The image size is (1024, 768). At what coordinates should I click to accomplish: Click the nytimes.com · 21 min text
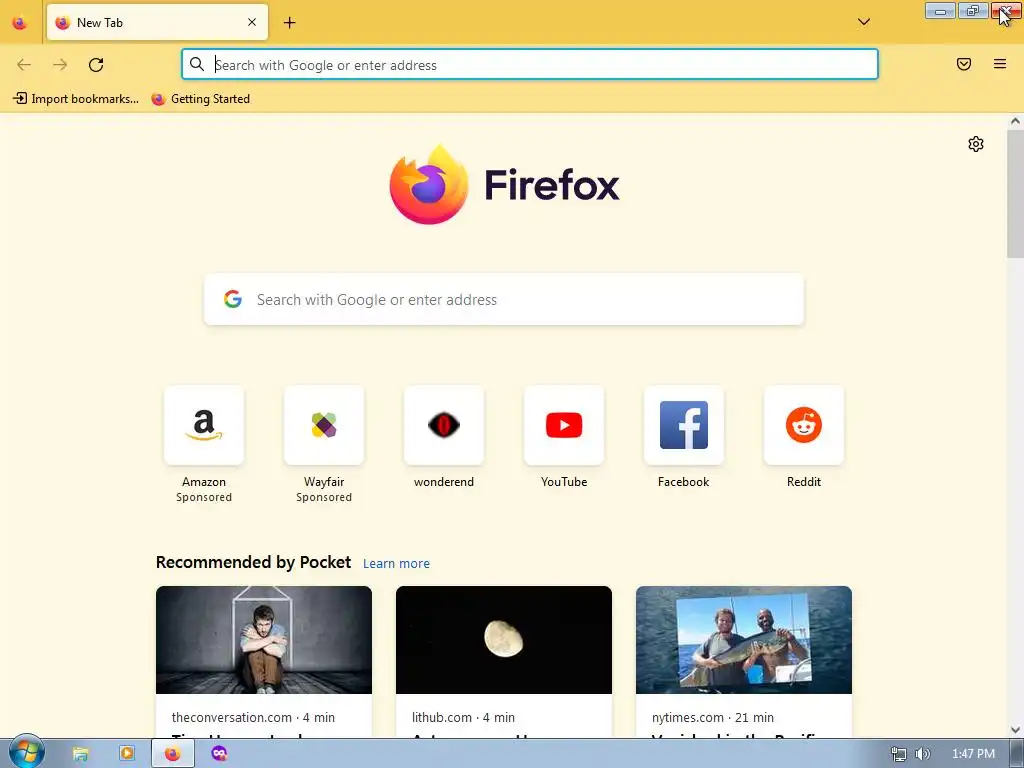pyautogui.click(x=712, y=717)
